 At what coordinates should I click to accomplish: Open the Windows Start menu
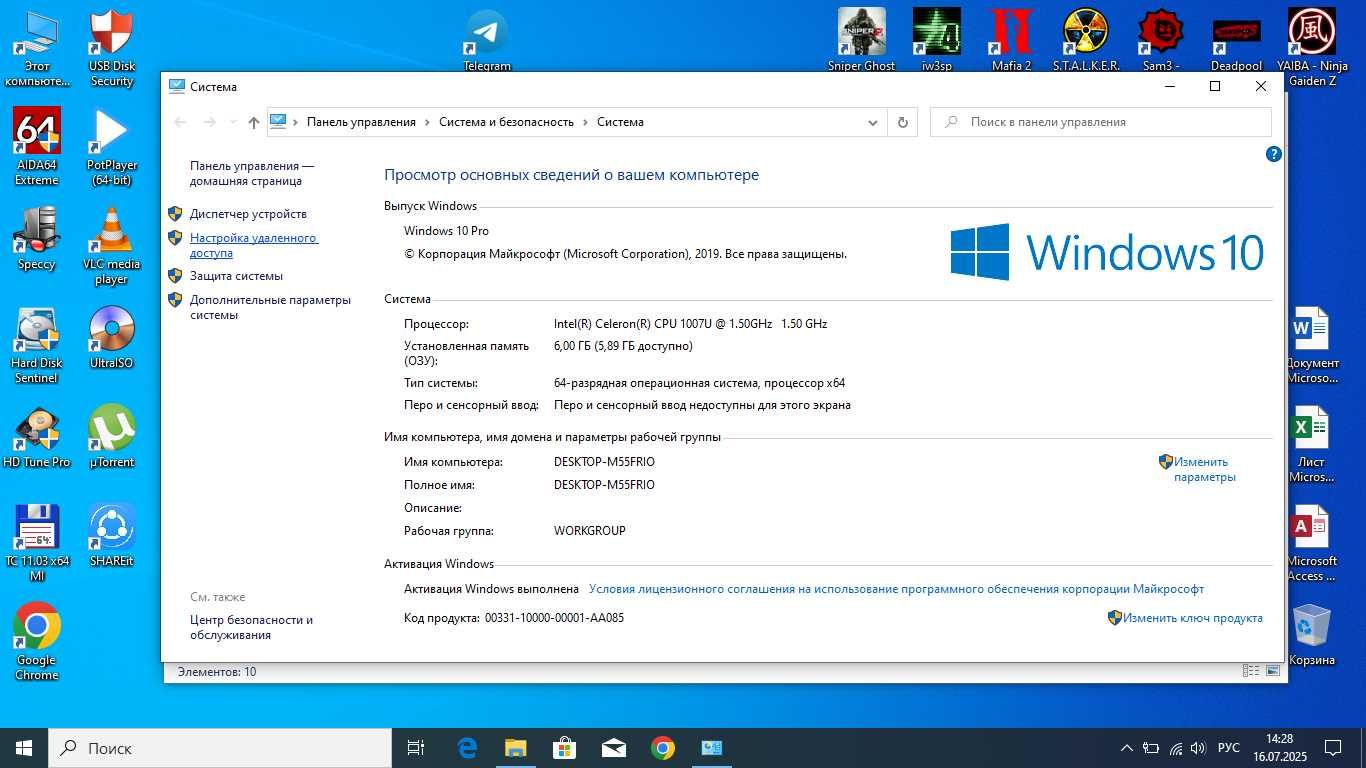[24, 748]
